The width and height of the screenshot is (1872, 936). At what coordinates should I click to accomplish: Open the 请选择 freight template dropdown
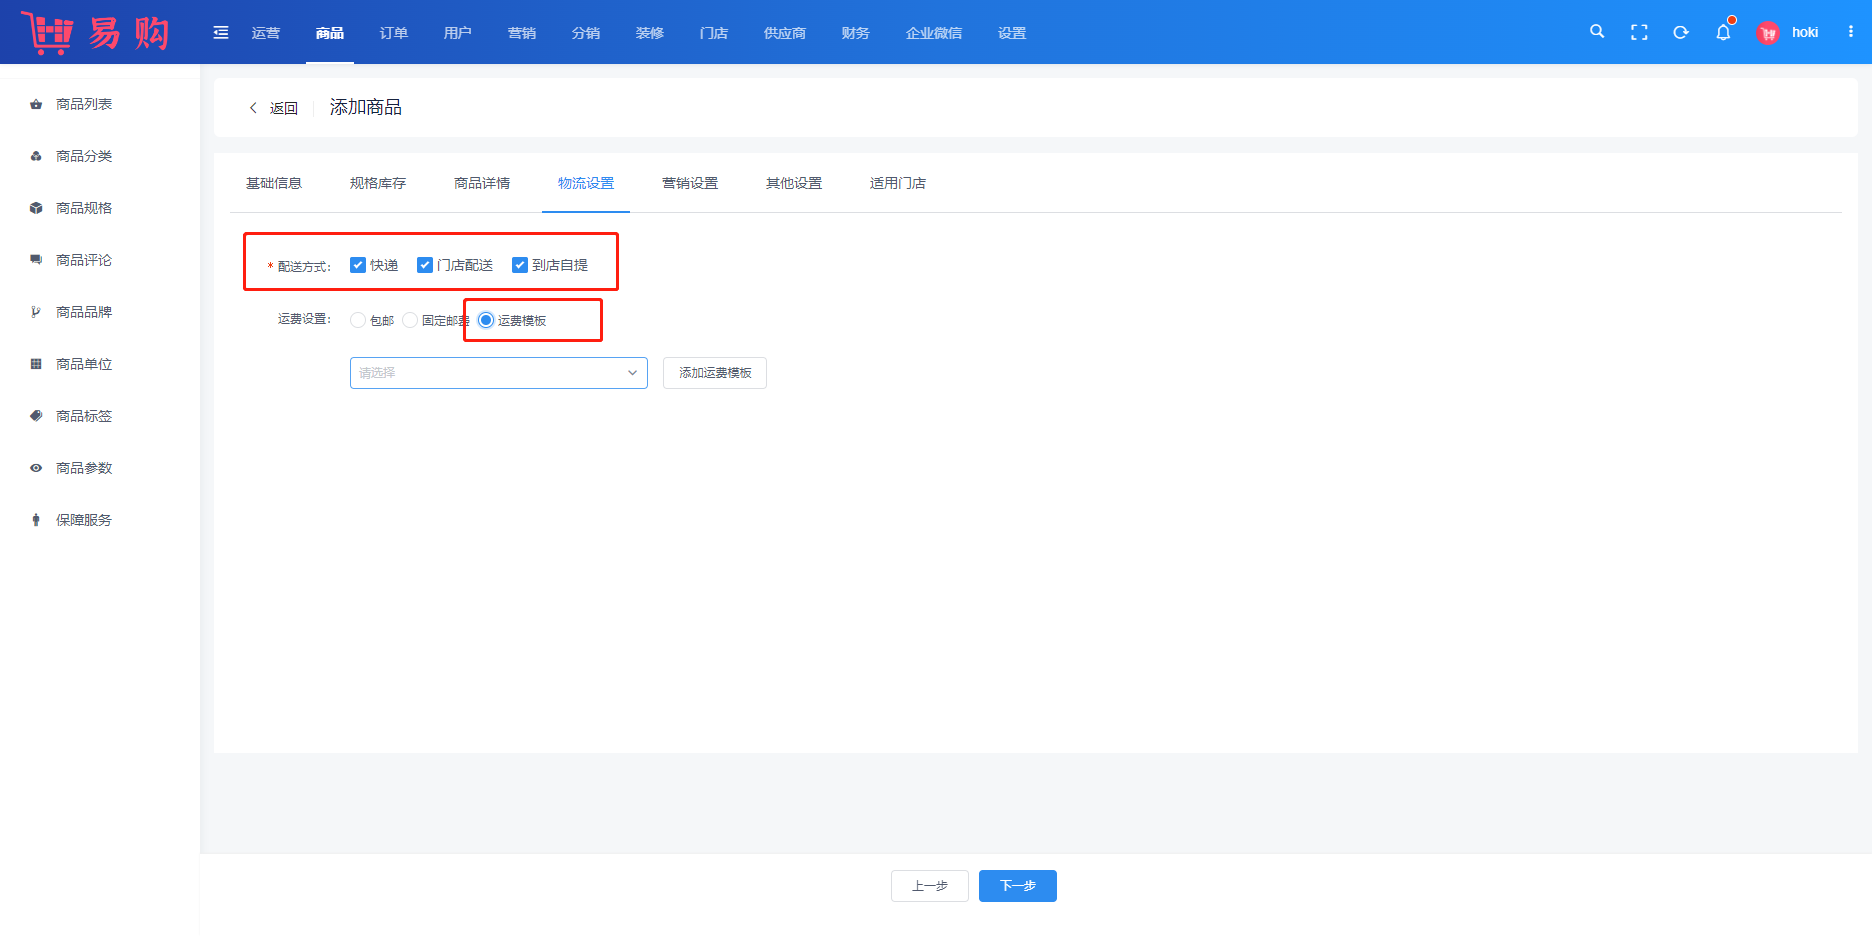498,373
